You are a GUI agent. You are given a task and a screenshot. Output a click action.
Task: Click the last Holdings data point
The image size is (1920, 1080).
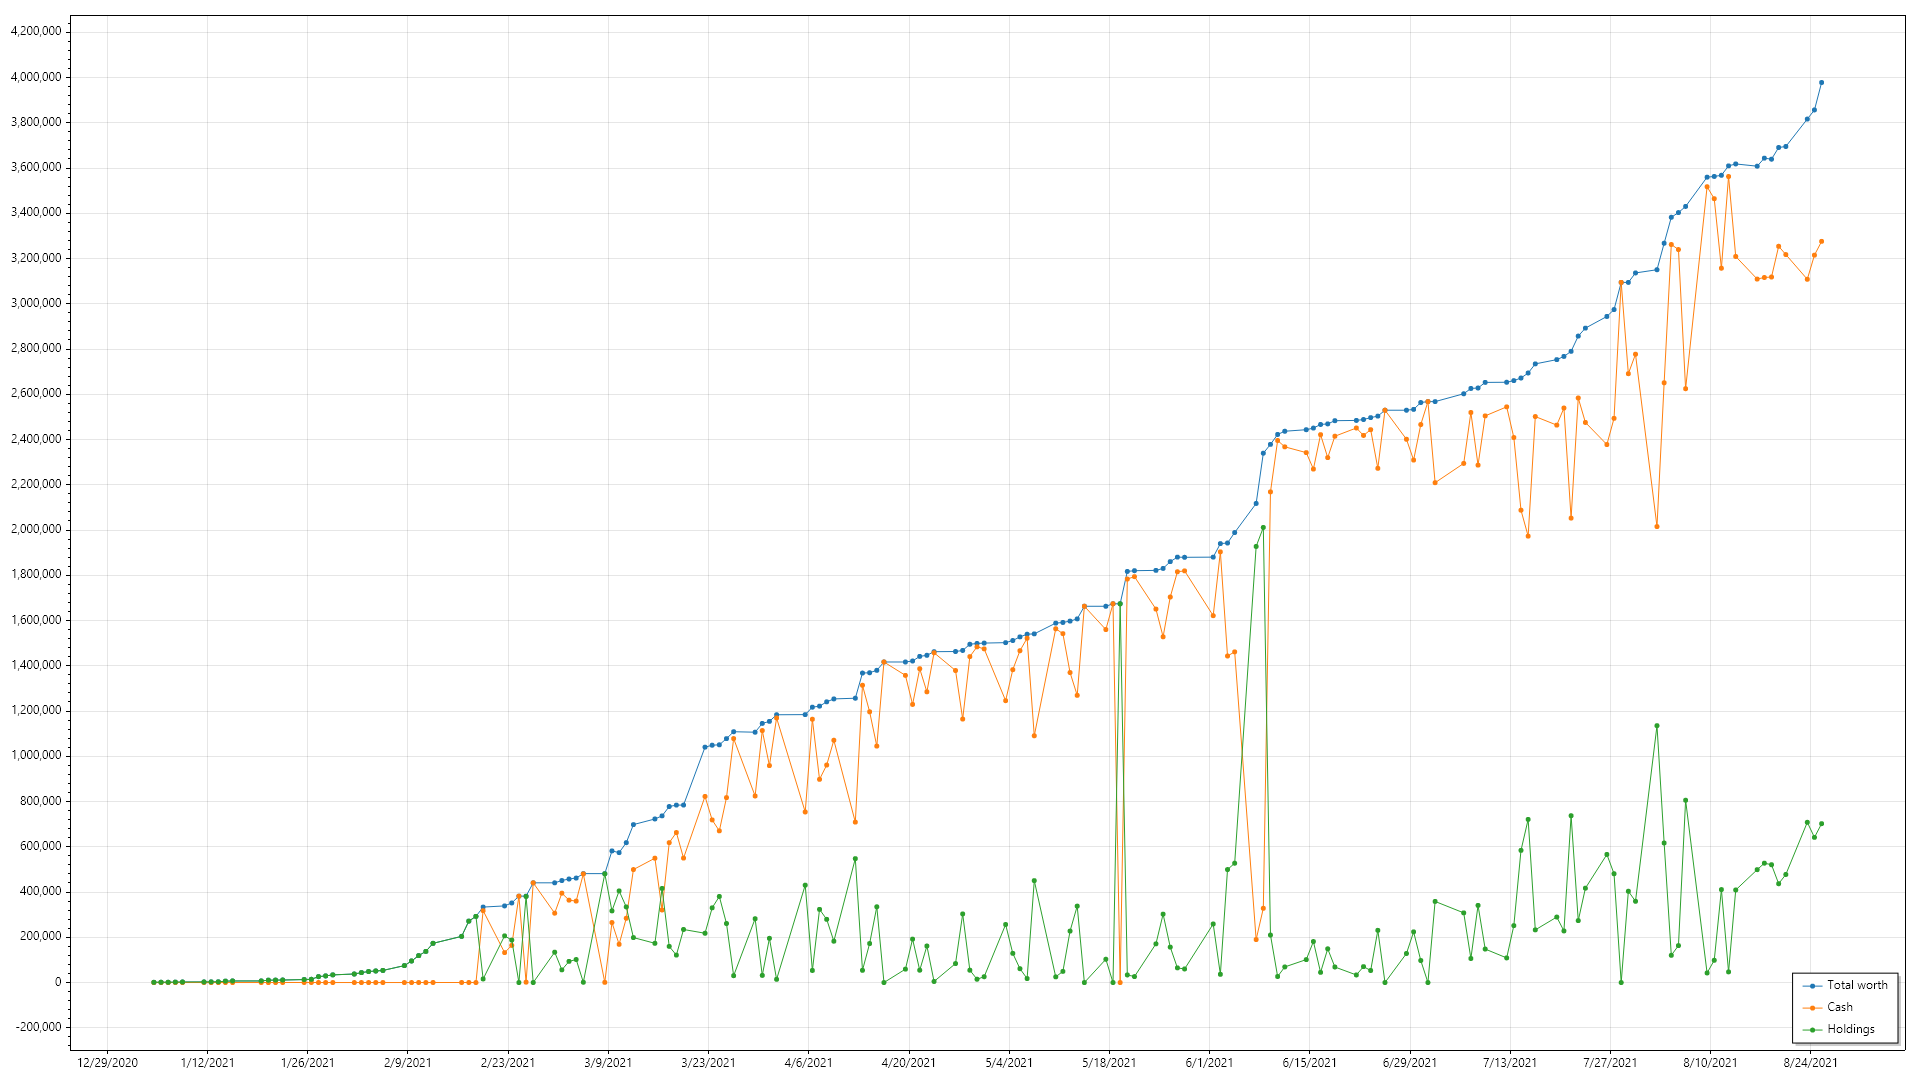[x=1821, y=824]
